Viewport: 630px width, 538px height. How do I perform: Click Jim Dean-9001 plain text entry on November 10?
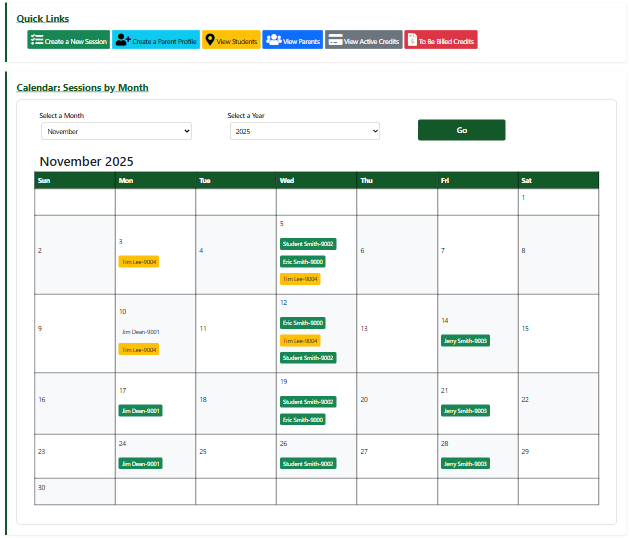click(x=140, y=332)
